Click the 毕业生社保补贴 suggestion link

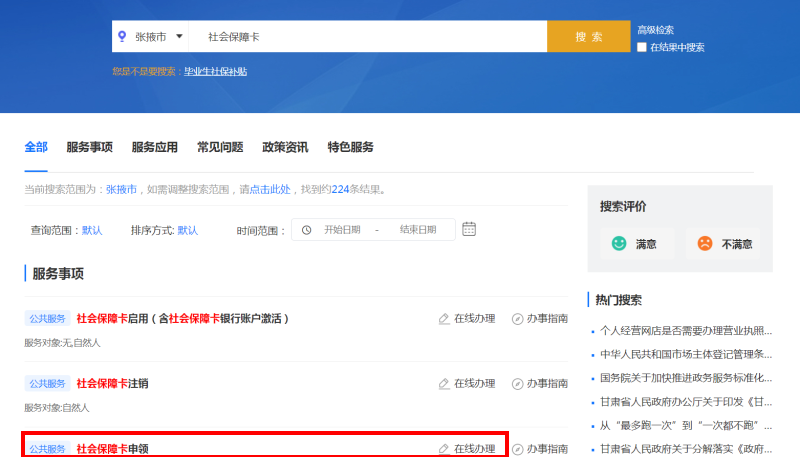click(215, 71)
